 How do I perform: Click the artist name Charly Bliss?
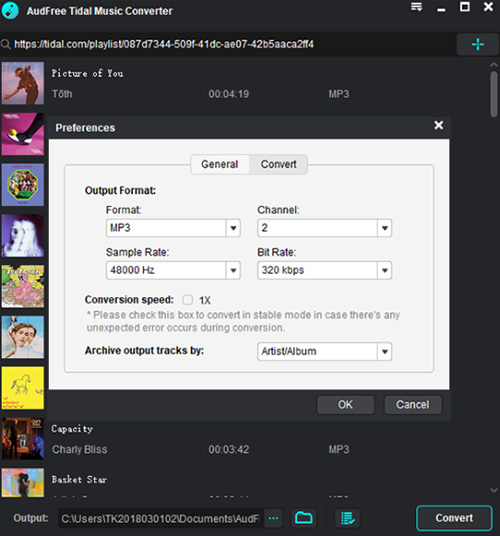click(x=80, y=449)
